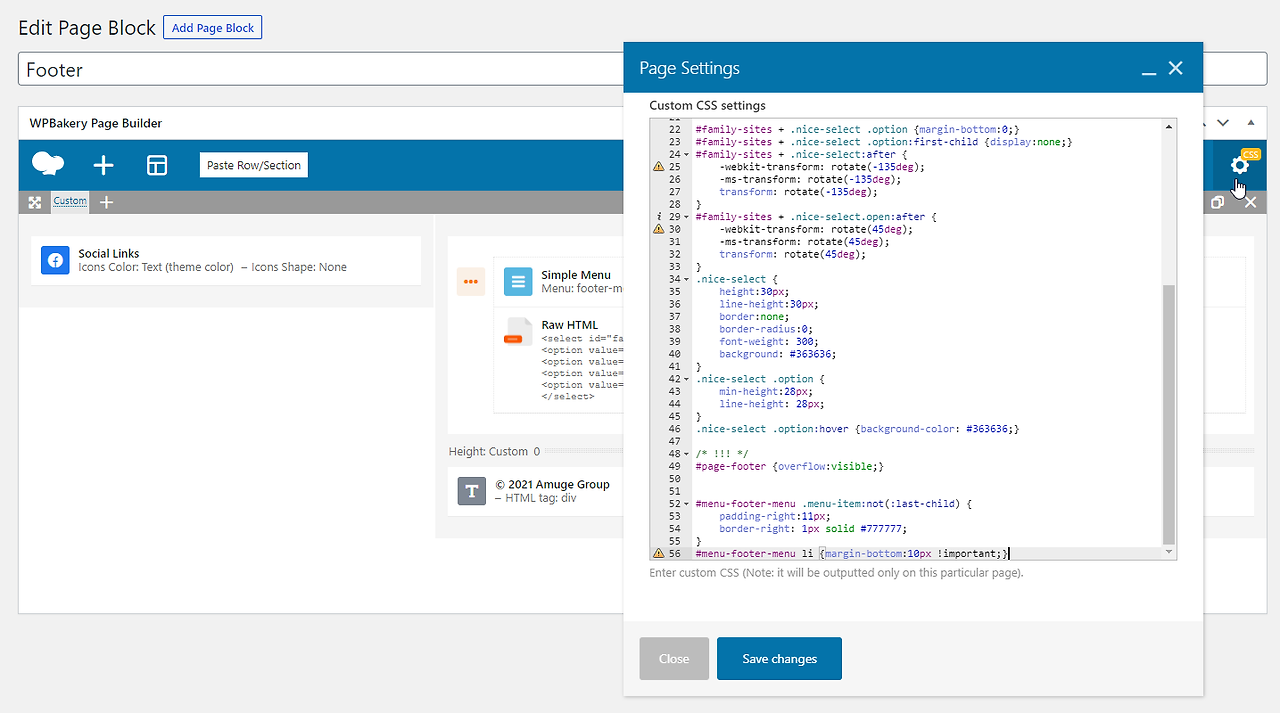Click the info icon on line 29

658,216
